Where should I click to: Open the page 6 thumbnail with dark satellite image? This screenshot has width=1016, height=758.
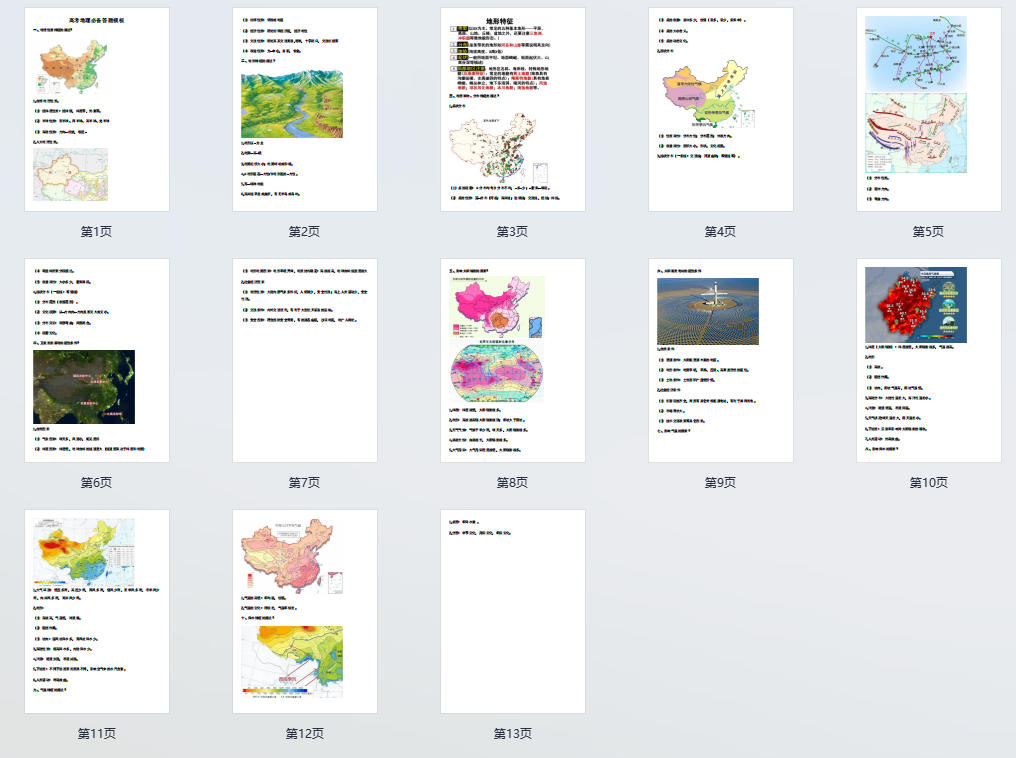[97, 361]
